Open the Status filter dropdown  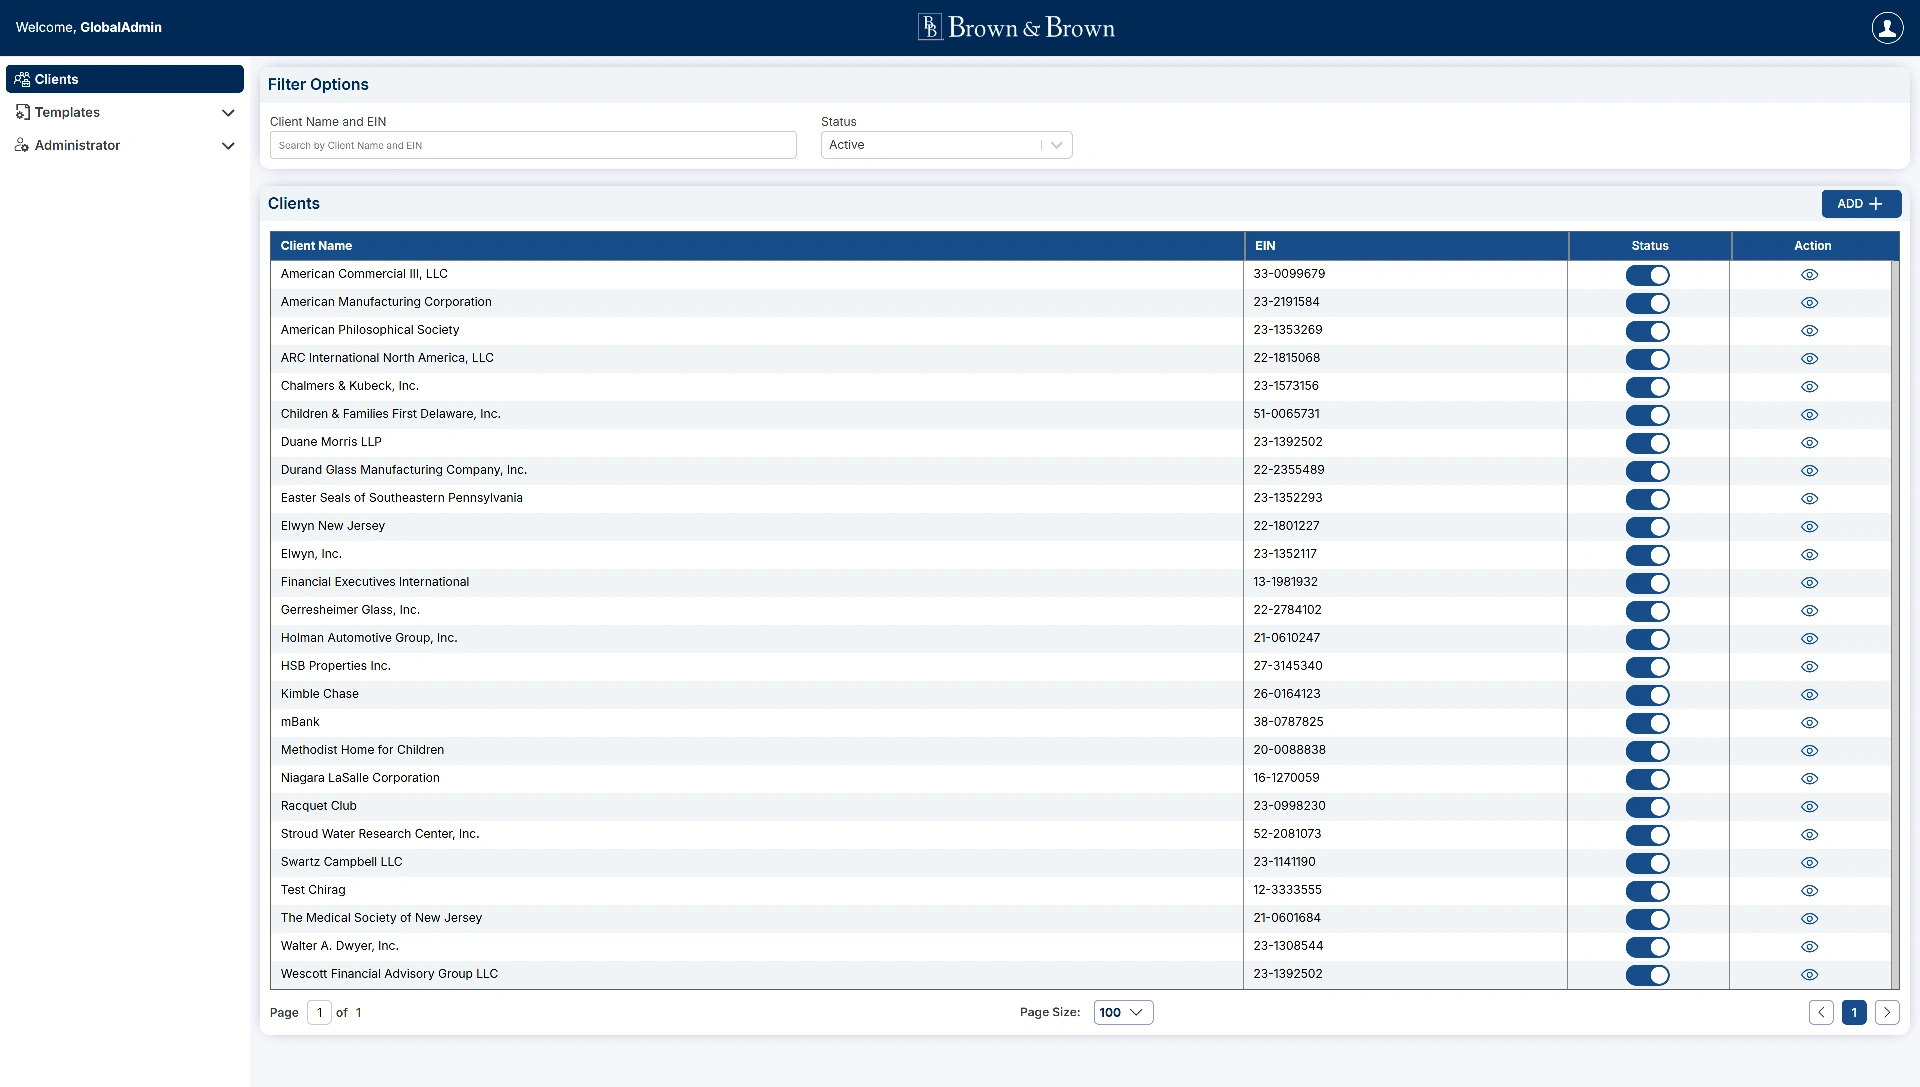tap(946, 145)
